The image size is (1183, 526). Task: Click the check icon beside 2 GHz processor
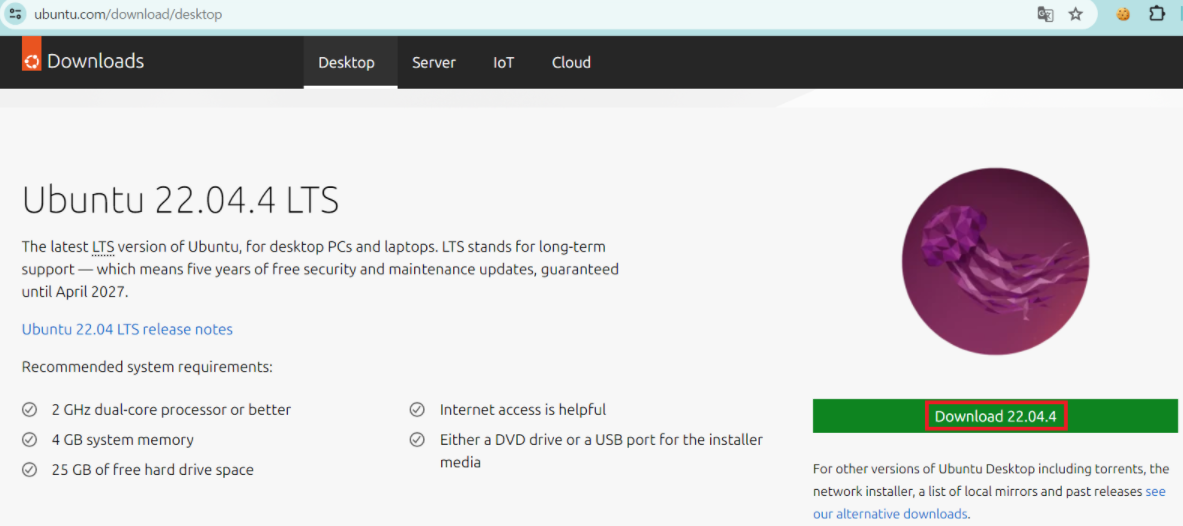coord(29,410)
